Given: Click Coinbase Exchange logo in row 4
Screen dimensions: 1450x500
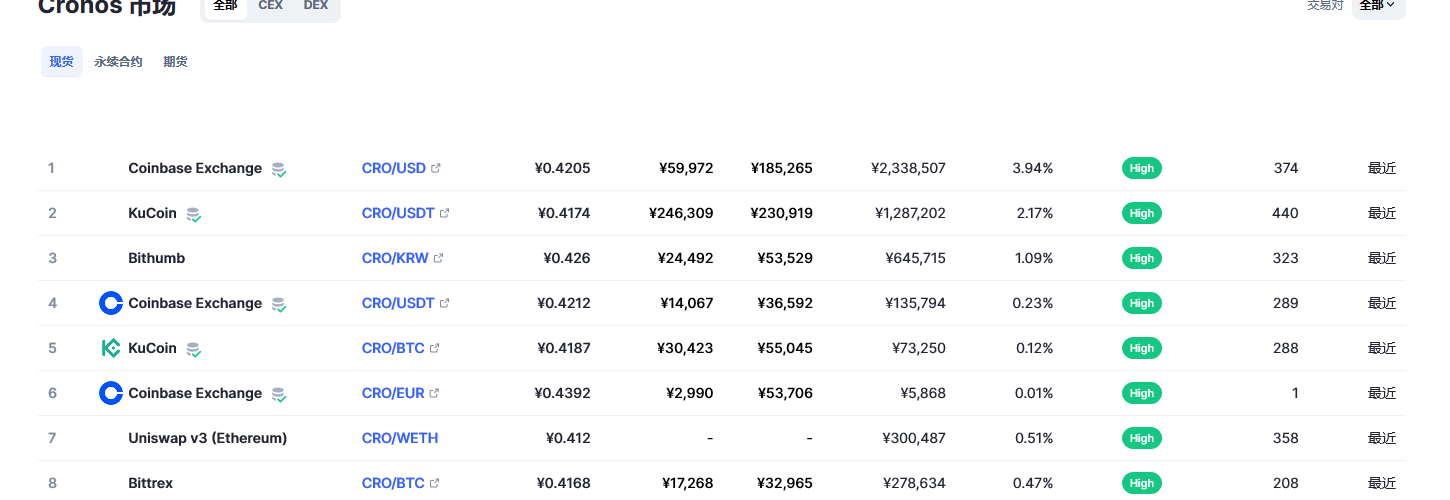Looking at the screenshot, I should [111, 303].
